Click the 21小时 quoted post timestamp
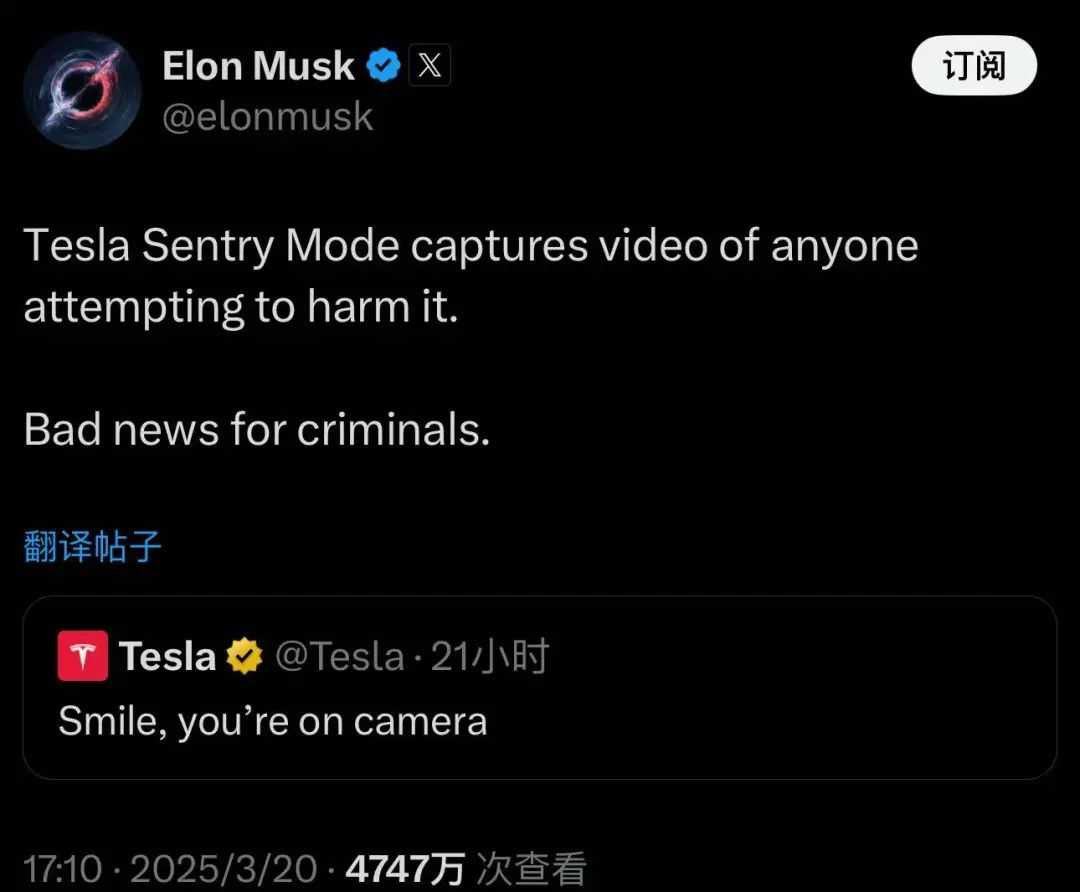The width and height of the screenshot is (1080, 892). [489, 657]
